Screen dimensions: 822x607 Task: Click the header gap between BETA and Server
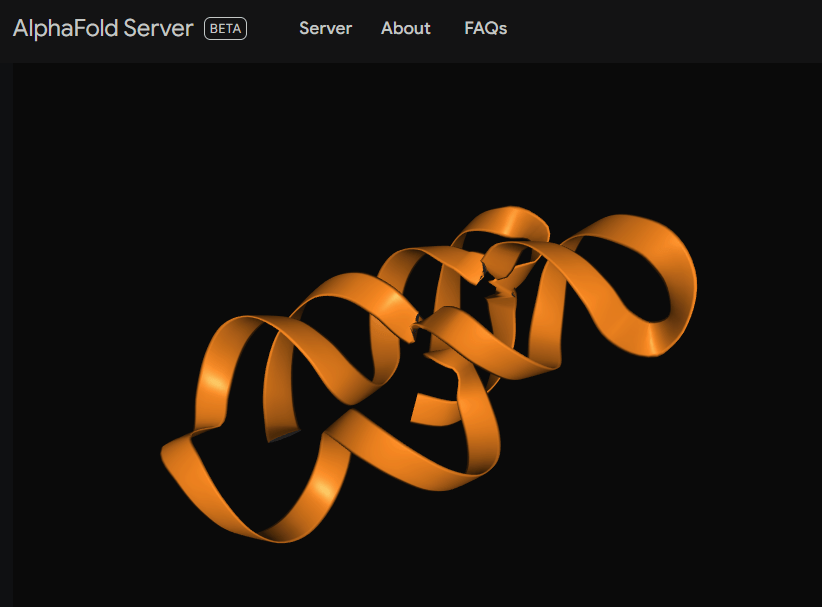[x=272, y=28]
